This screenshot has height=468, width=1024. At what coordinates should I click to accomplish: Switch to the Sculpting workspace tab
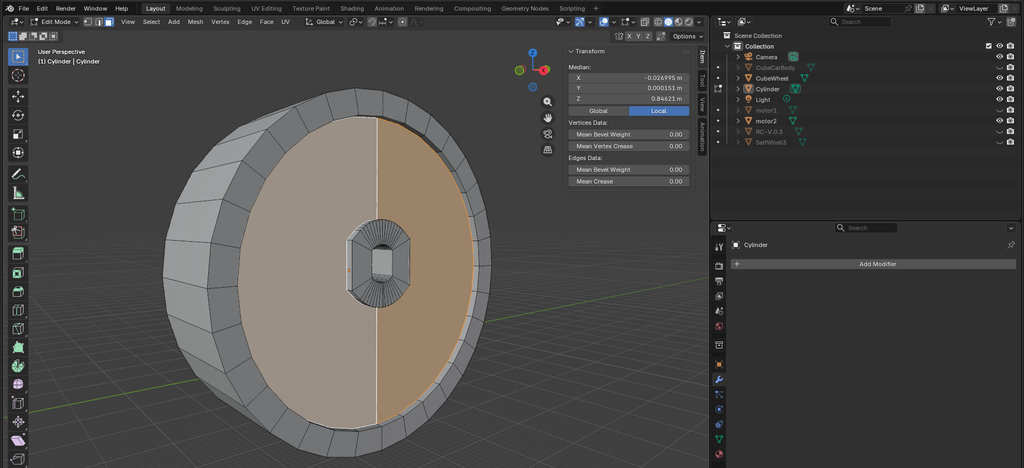click(x=227, y=8)
